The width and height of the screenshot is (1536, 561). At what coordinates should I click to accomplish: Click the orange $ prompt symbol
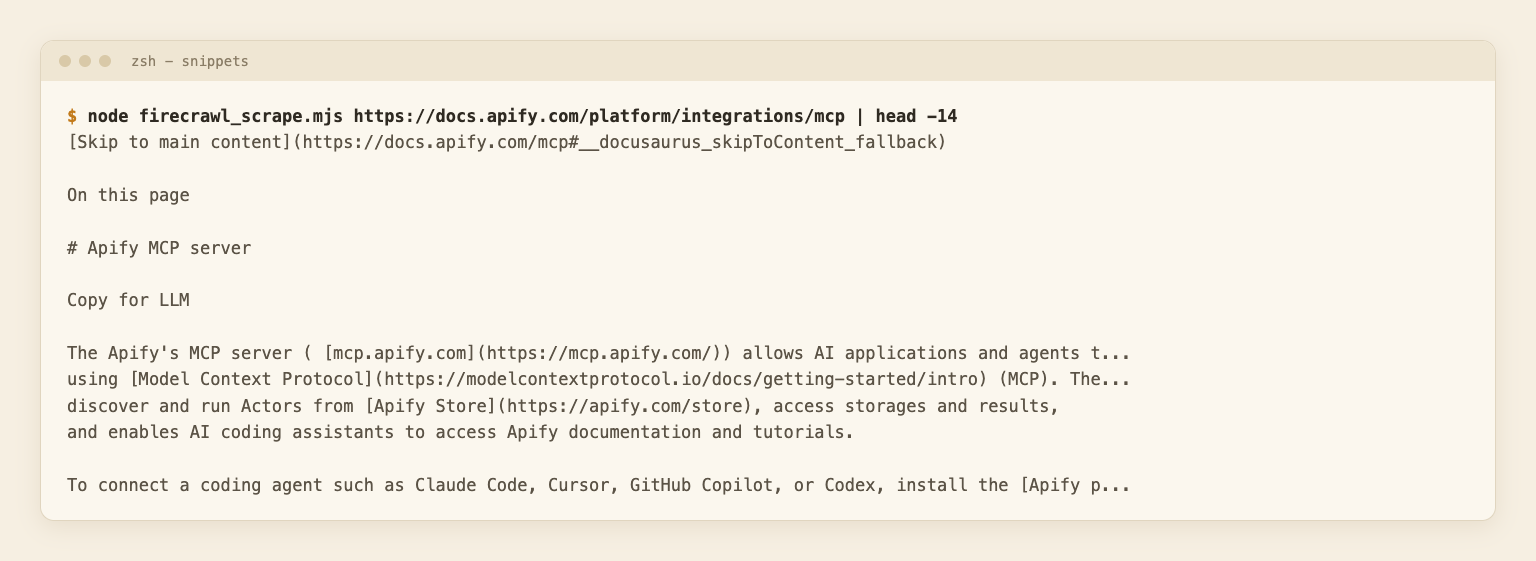(x=72, y=116)
